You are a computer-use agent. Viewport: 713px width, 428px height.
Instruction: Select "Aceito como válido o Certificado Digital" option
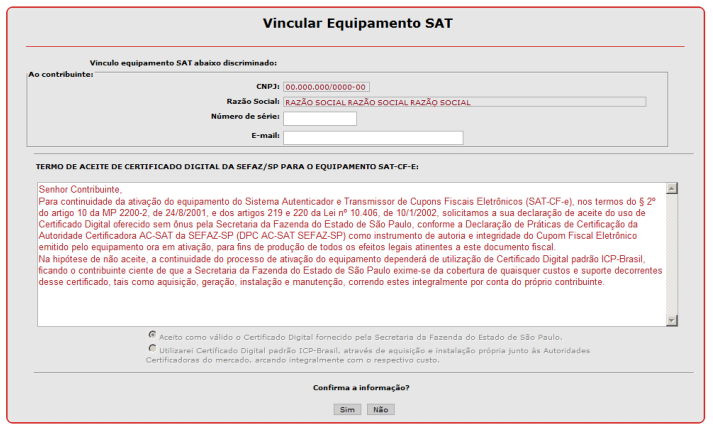(152, 335)
